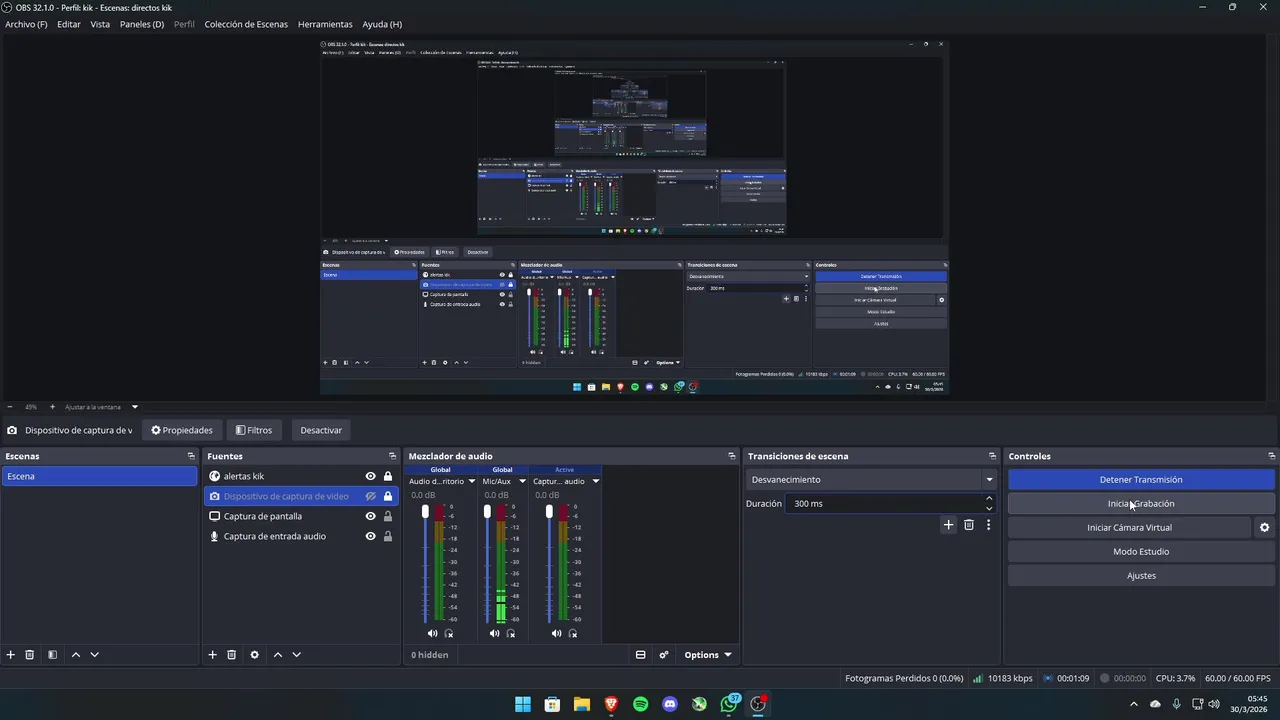Toggle monitoring headphone icon for Mic/Aux

point(511,633)
